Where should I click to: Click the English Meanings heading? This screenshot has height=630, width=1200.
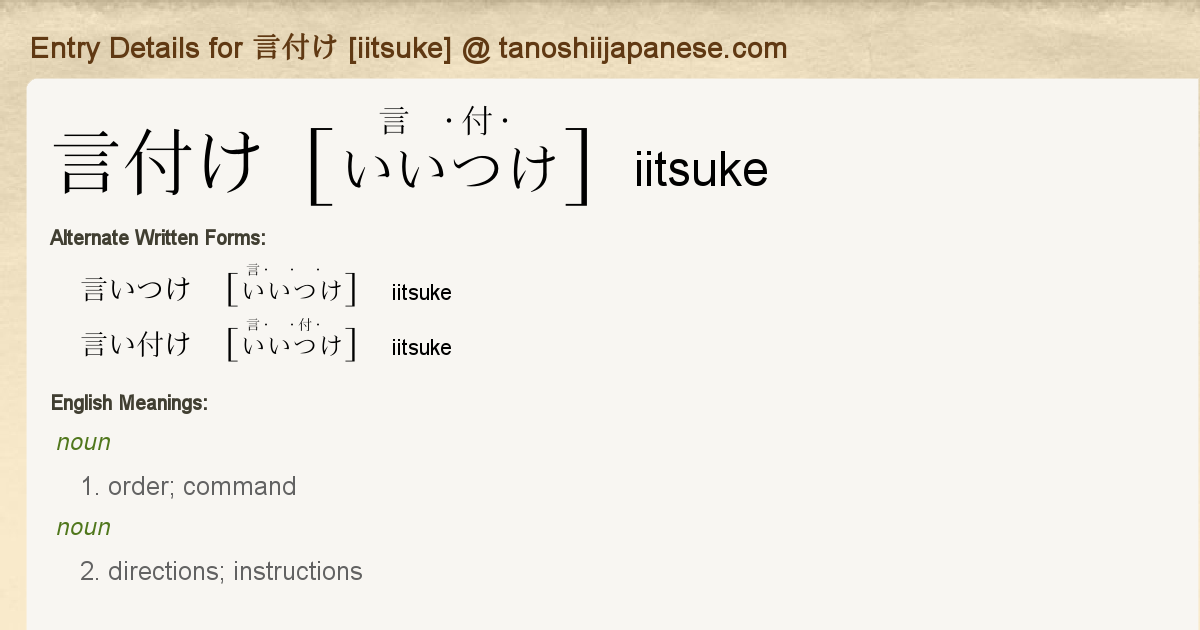coord(129,403)
